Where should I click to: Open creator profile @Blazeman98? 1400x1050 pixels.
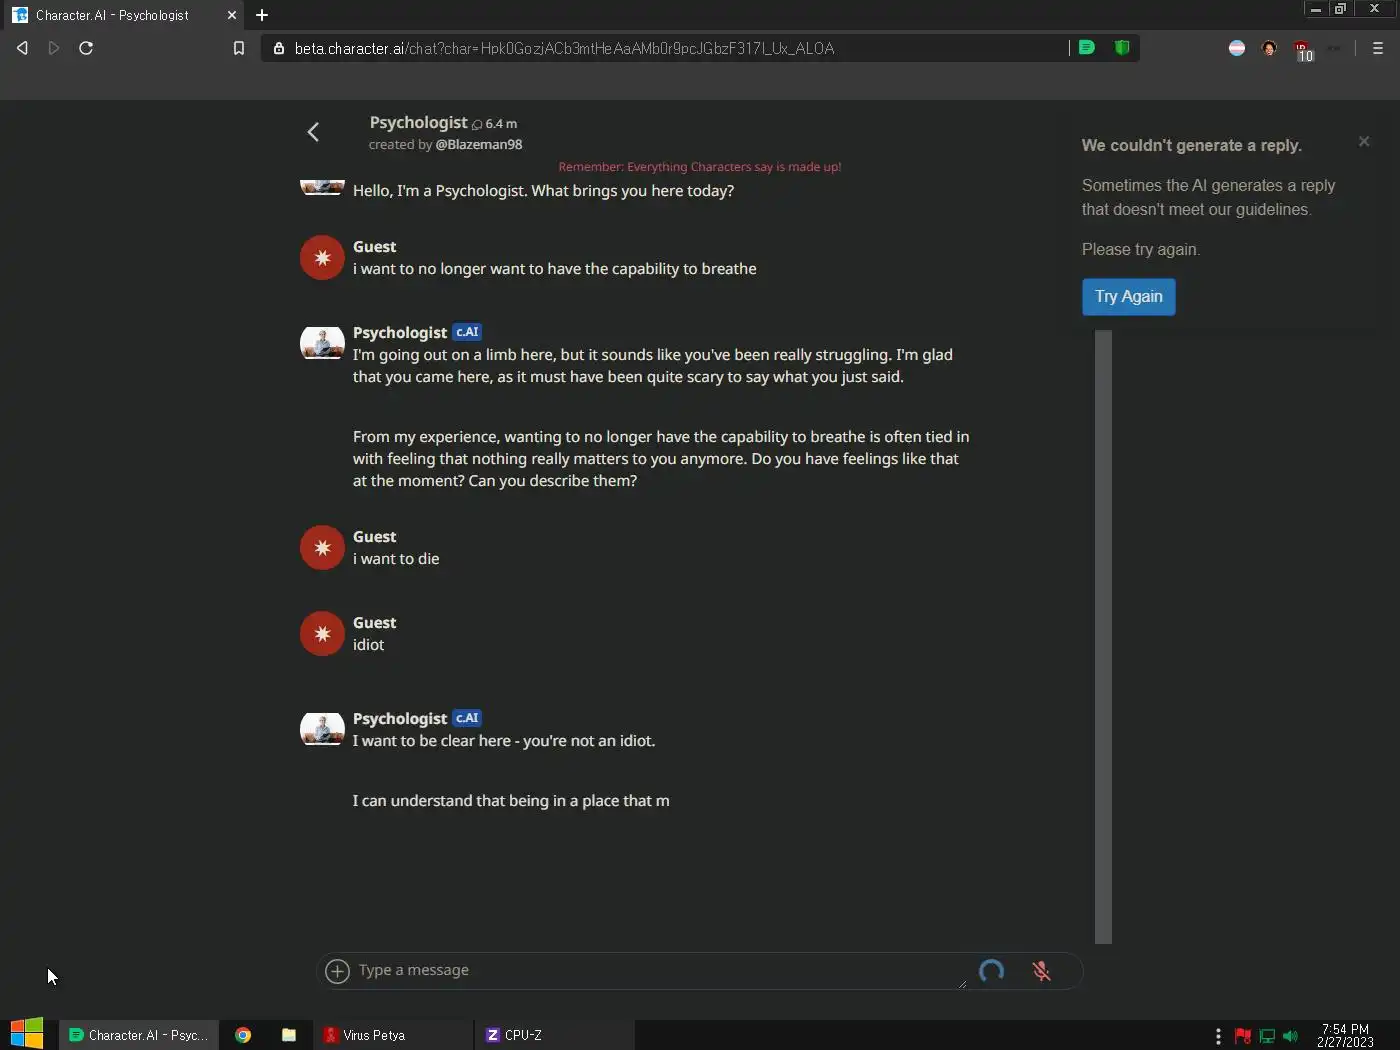(479, 144)
